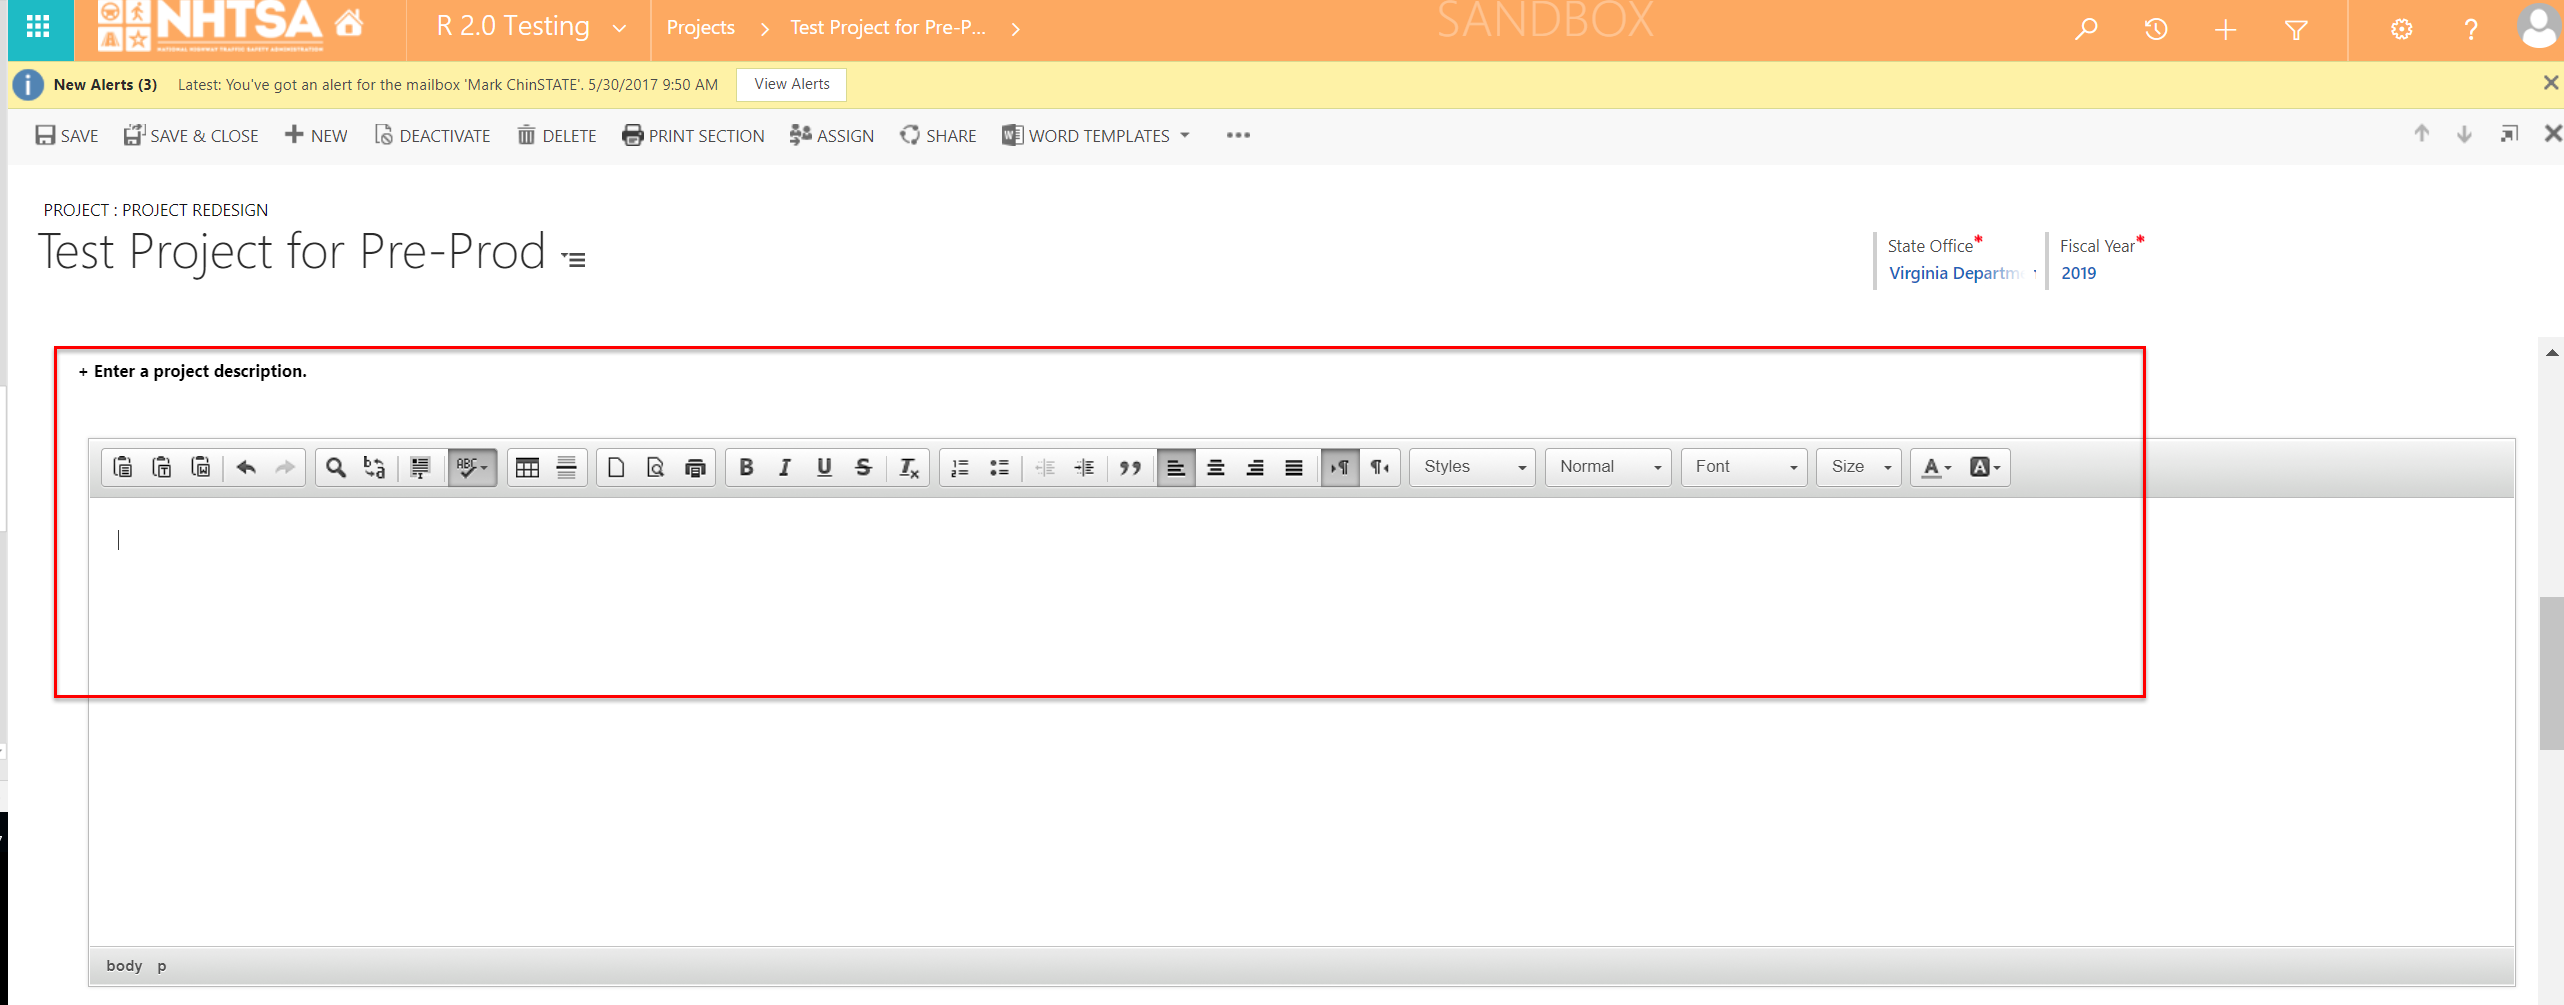Toggle bold formatting
This screenshot has height=1005, width=2564.
(746, 467)
